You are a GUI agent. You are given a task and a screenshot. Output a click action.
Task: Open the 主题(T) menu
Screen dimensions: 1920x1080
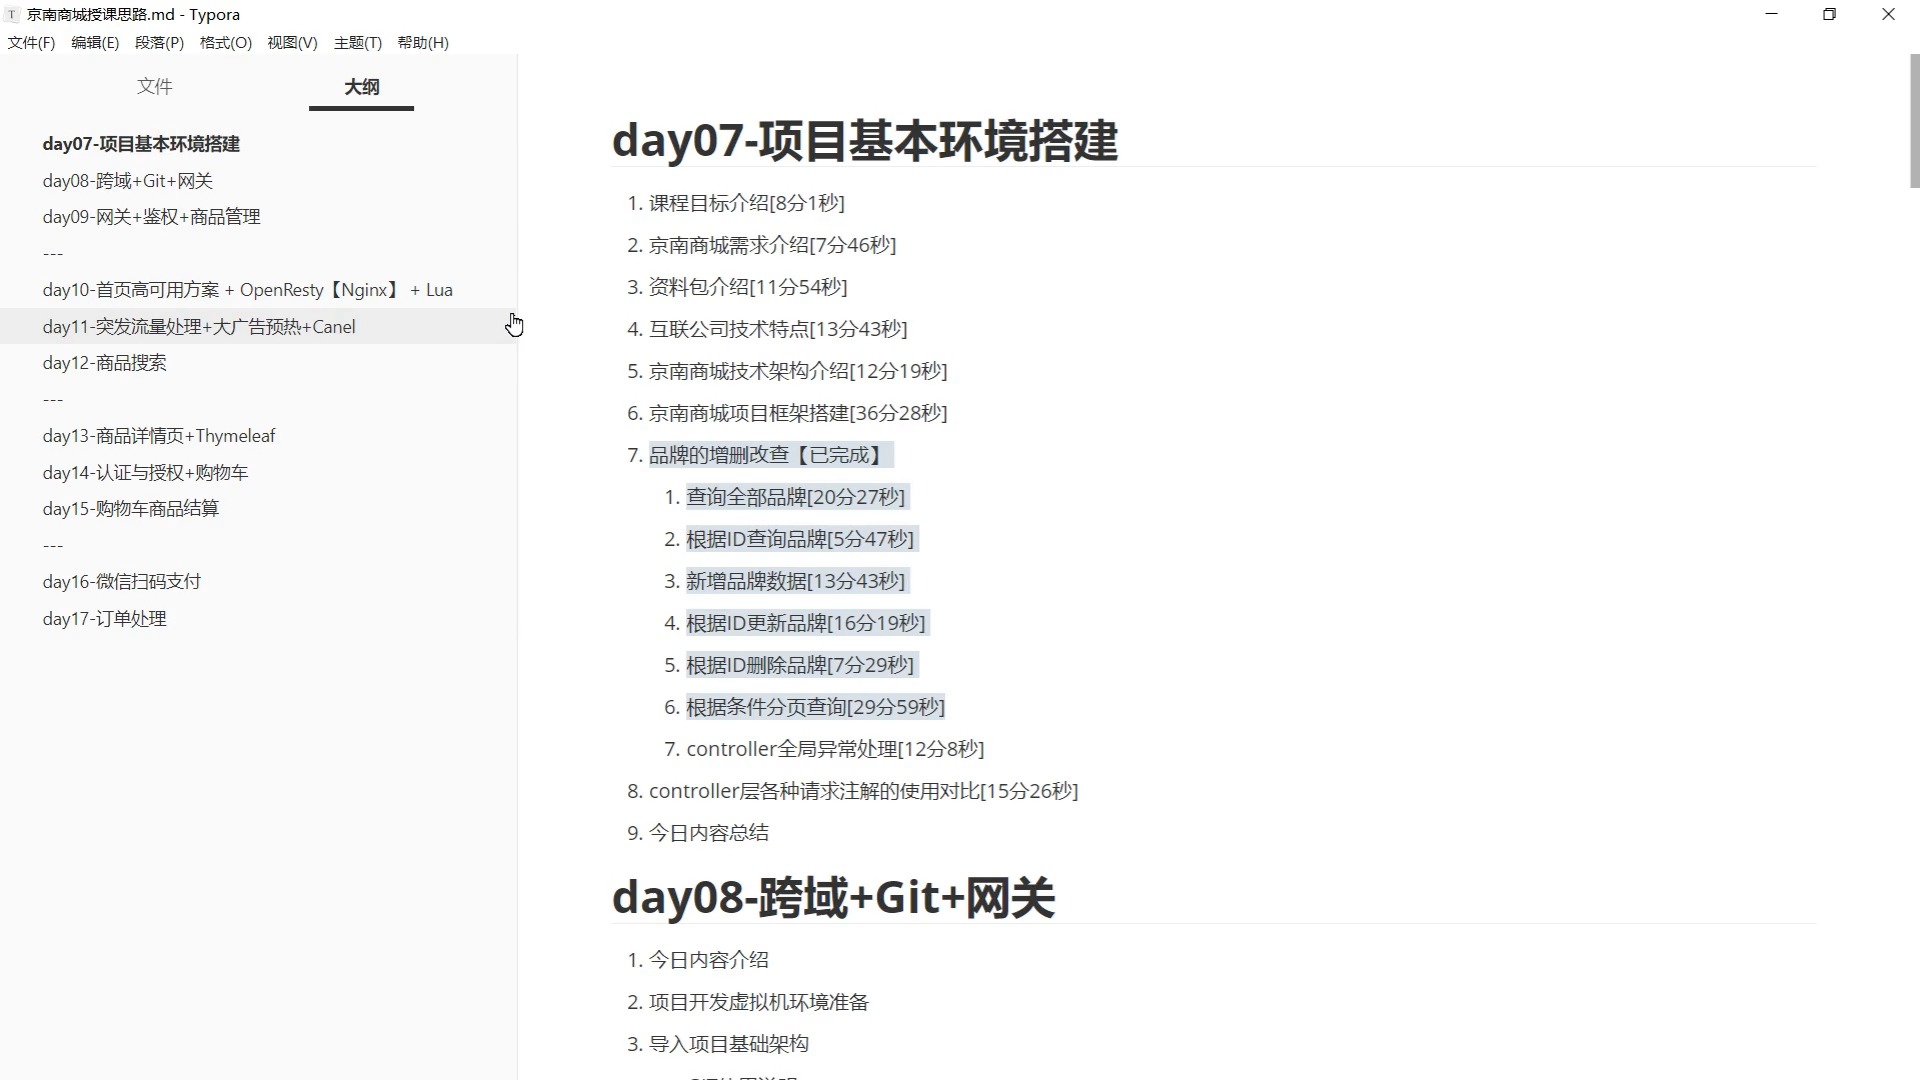pos(357,42)
